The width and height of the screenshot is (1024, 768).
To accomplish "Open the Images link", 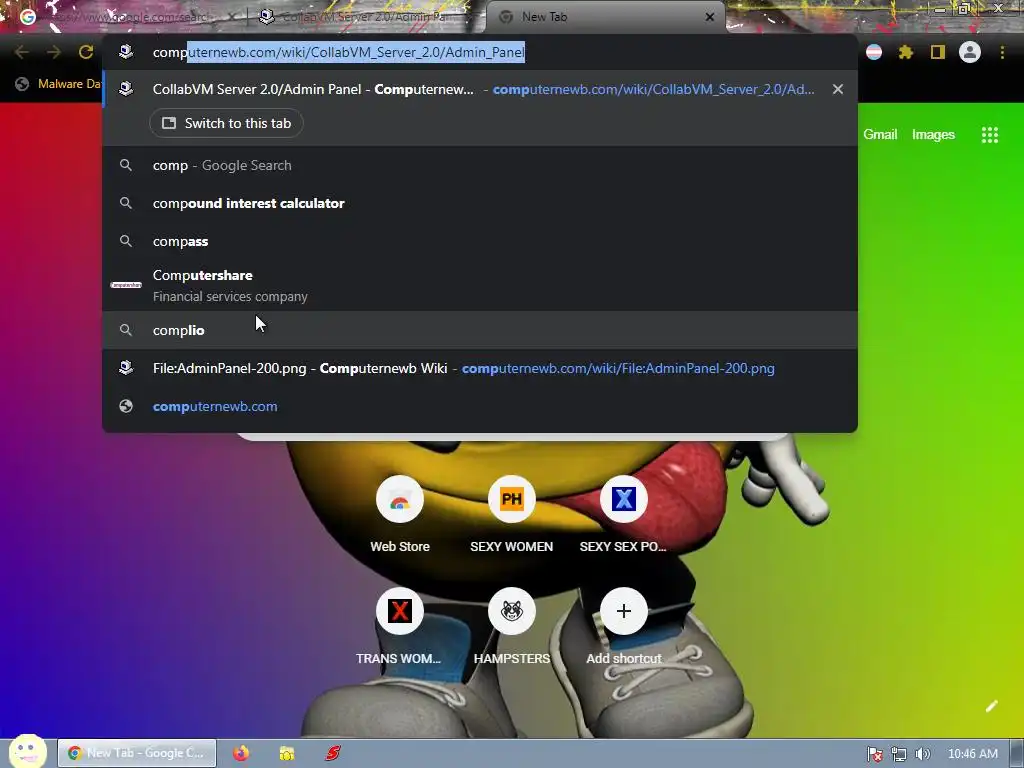I will 933,135.
